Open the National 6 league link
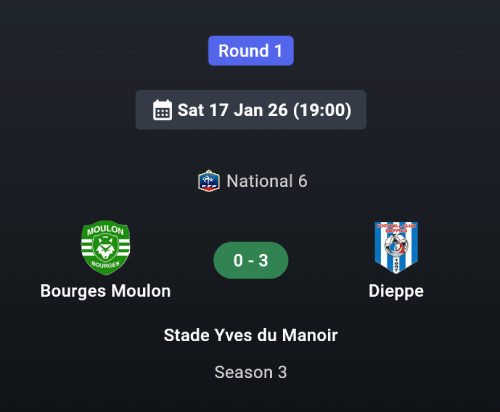Viewport: 500px width, 412px height. pyautogui.click(x=267, y=181)
